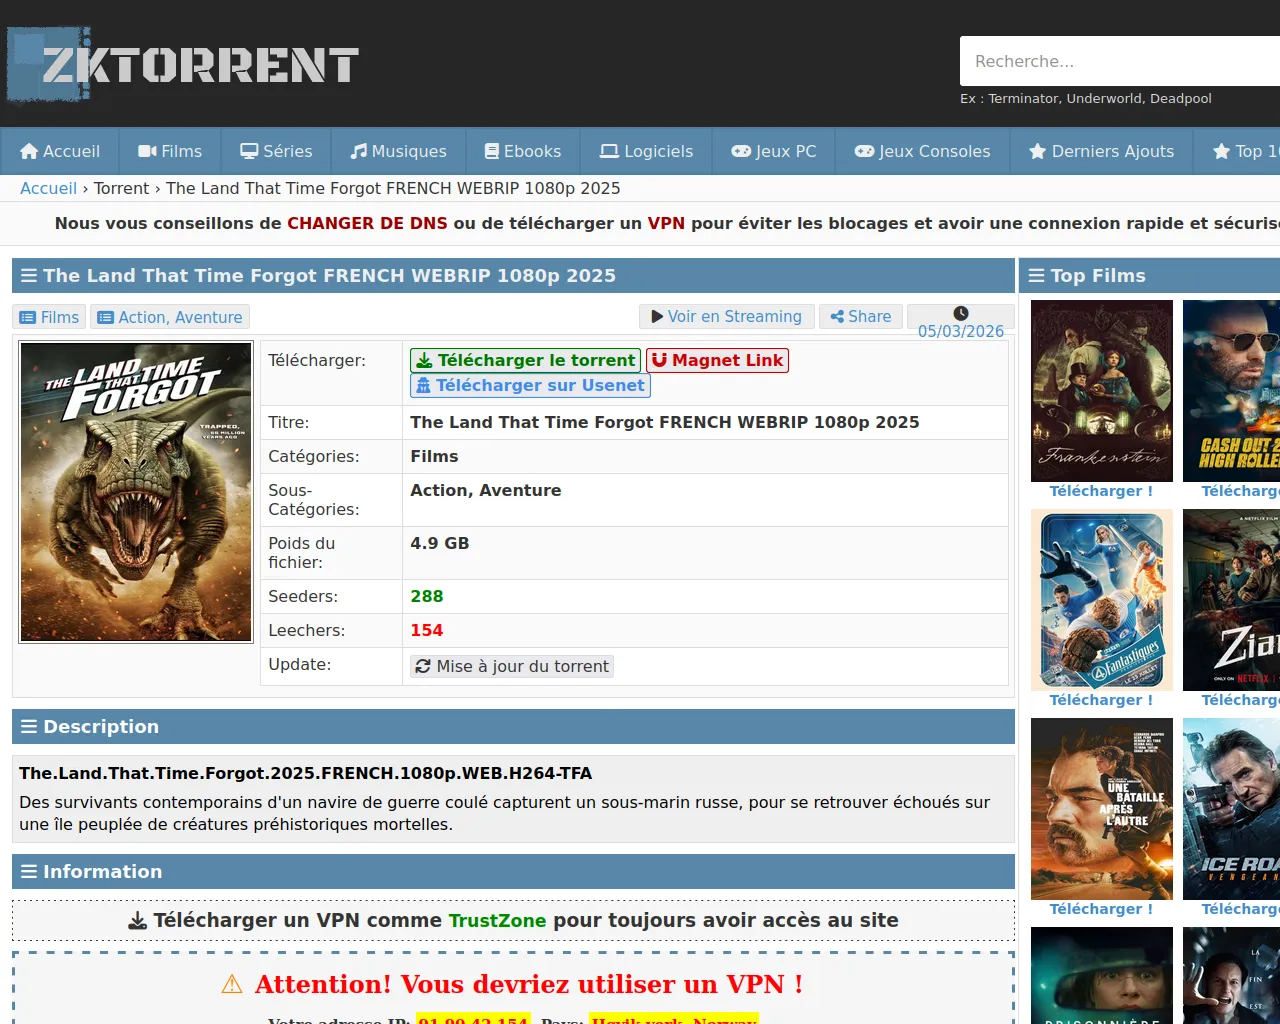Click the clock icon above the date
Screen dimensions: 1280x1024
961,313
